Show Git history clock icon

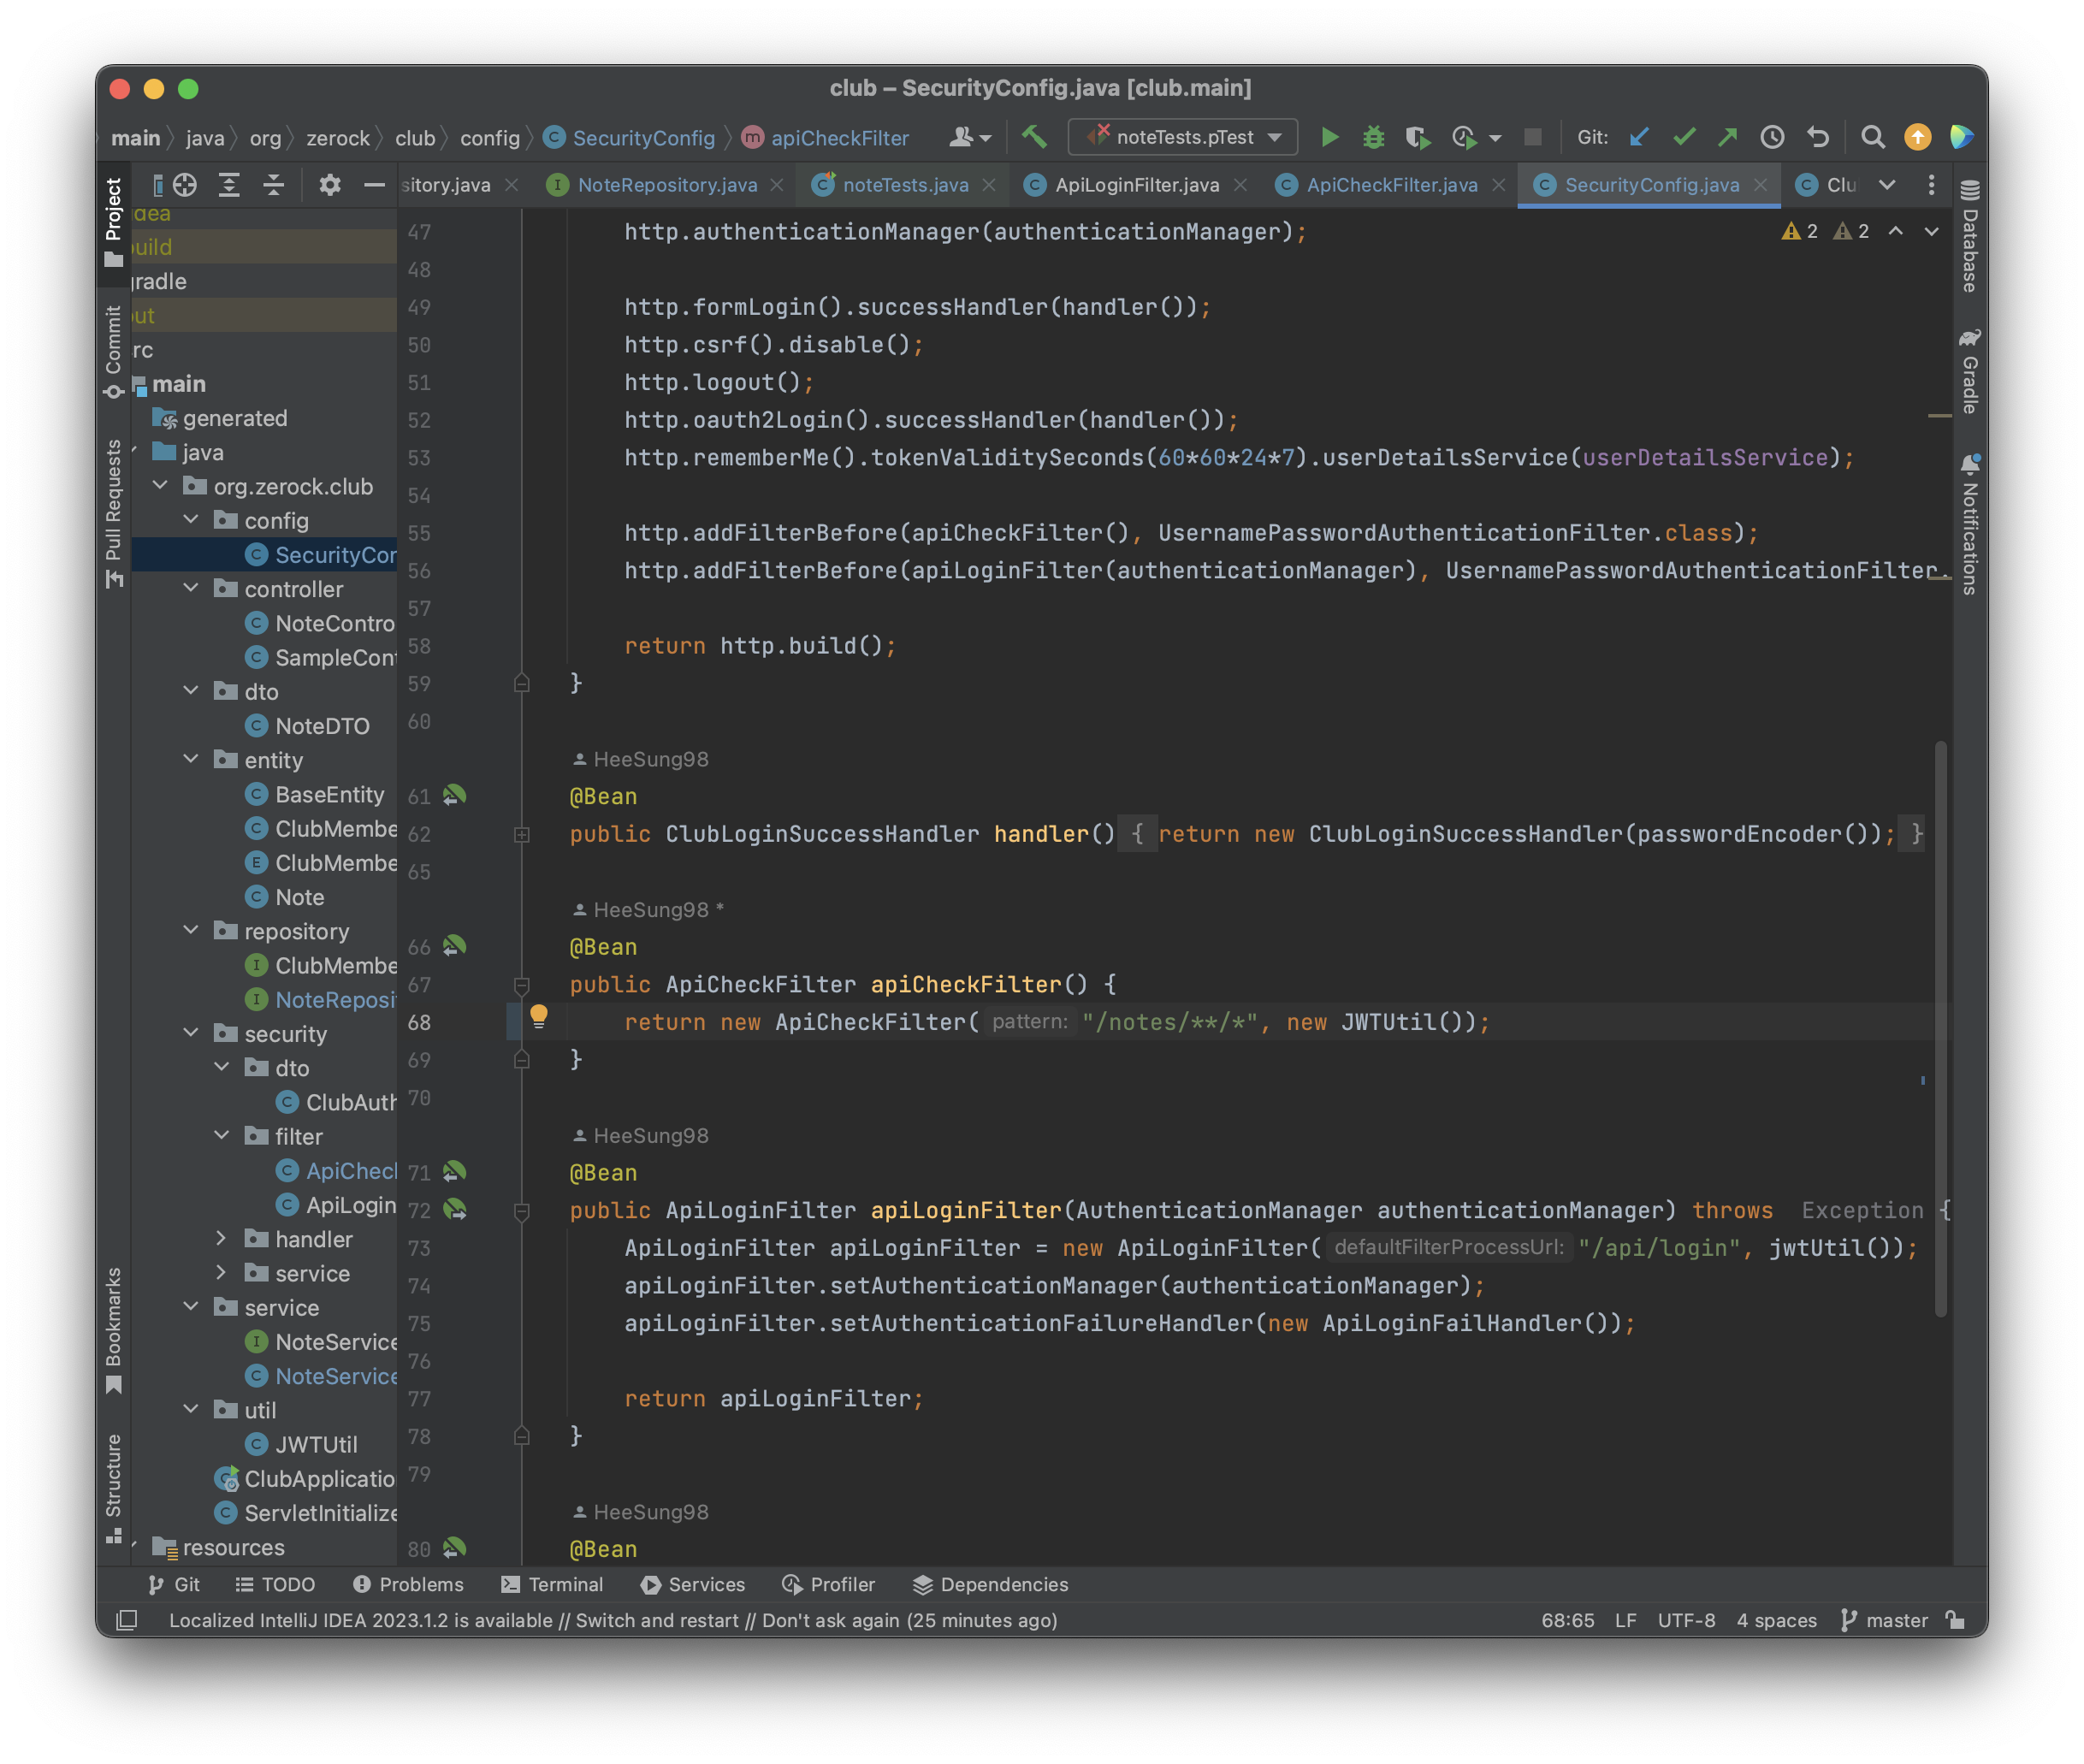1772,137
